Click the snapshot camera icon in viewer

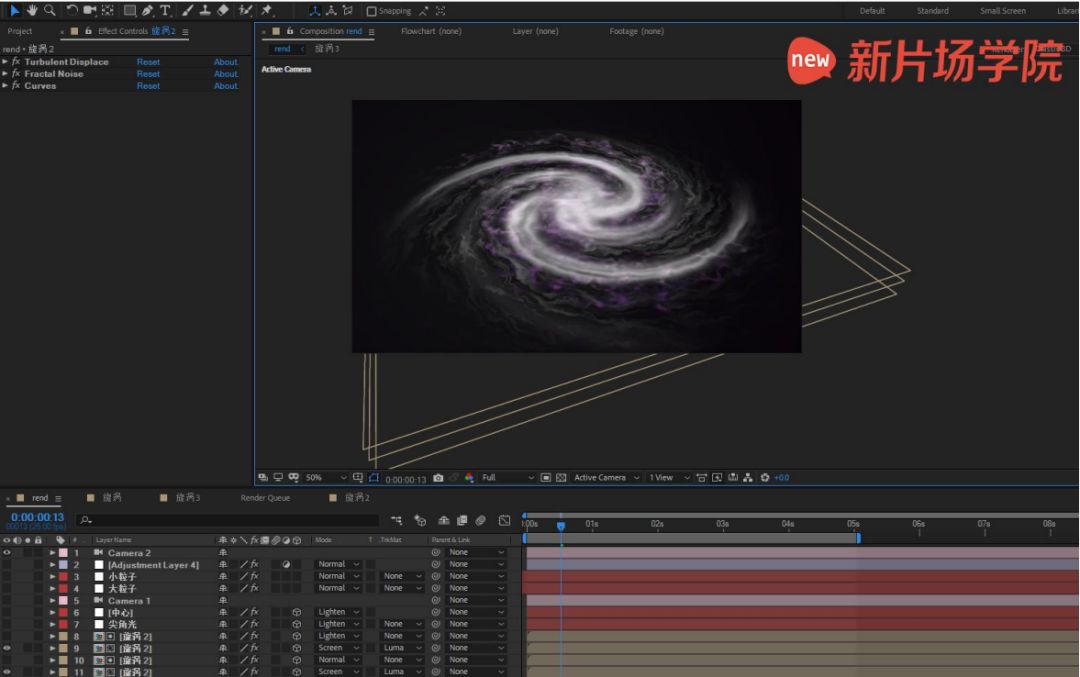pyautogui.click(x=438, y=478)
